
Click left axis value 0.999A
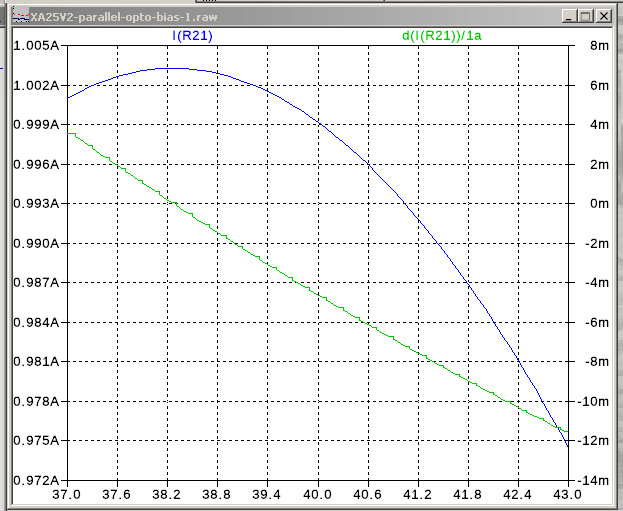[x=36, y=125]
